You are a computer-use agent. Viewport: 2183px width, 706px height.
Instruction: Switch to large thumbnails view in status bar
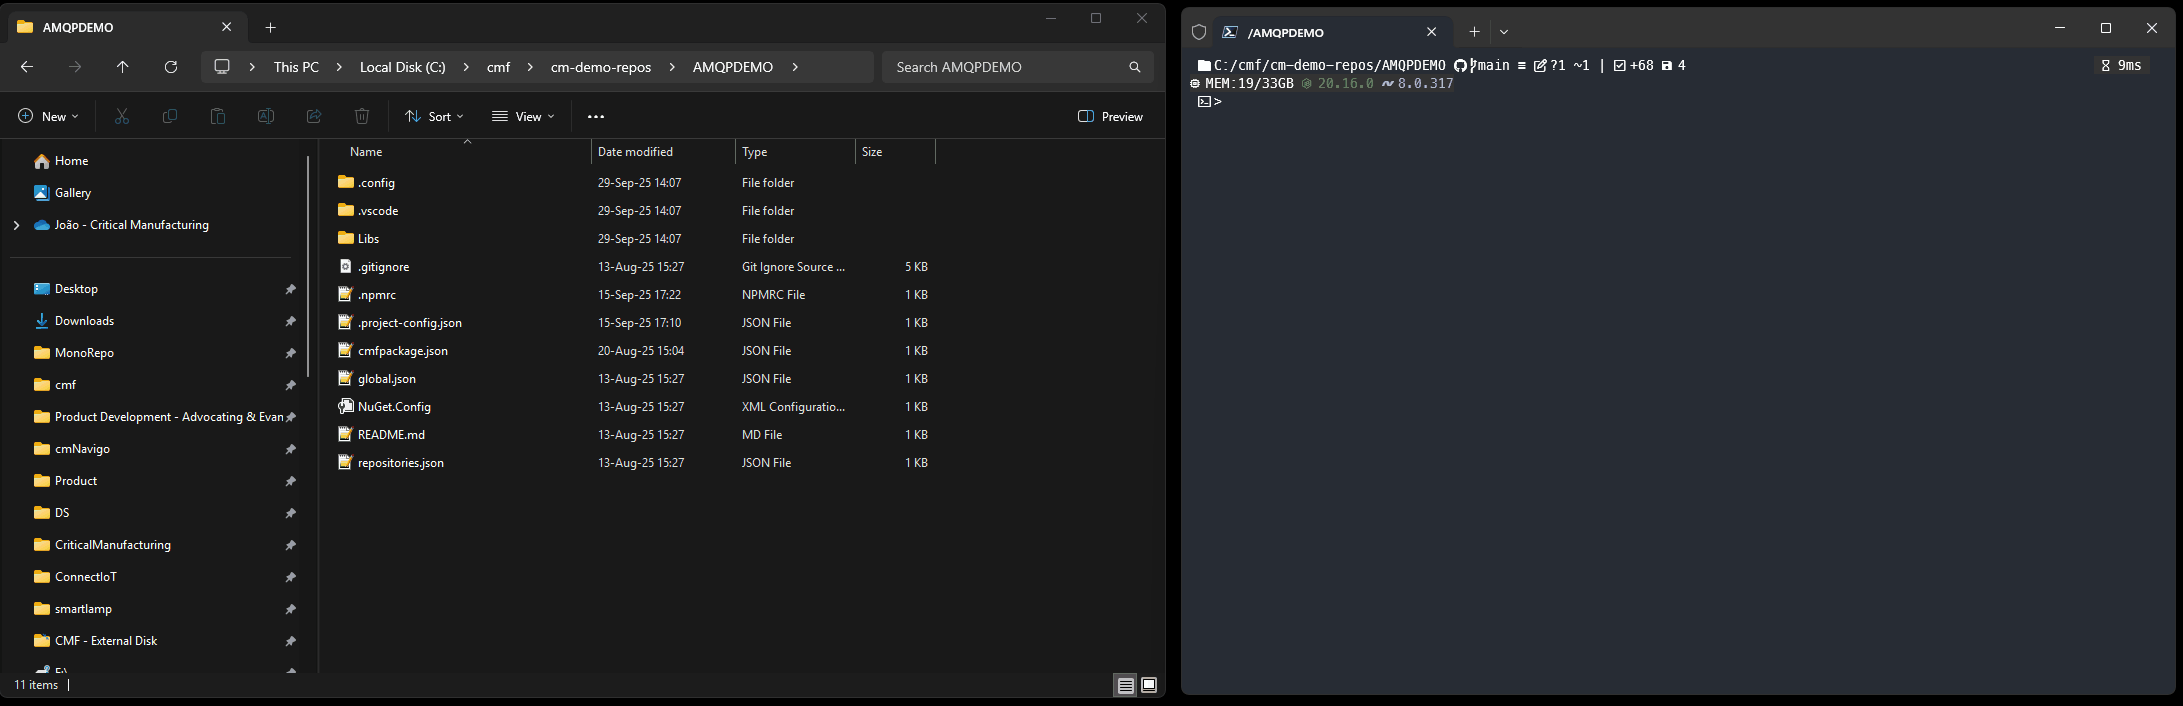click(1149, 685)
